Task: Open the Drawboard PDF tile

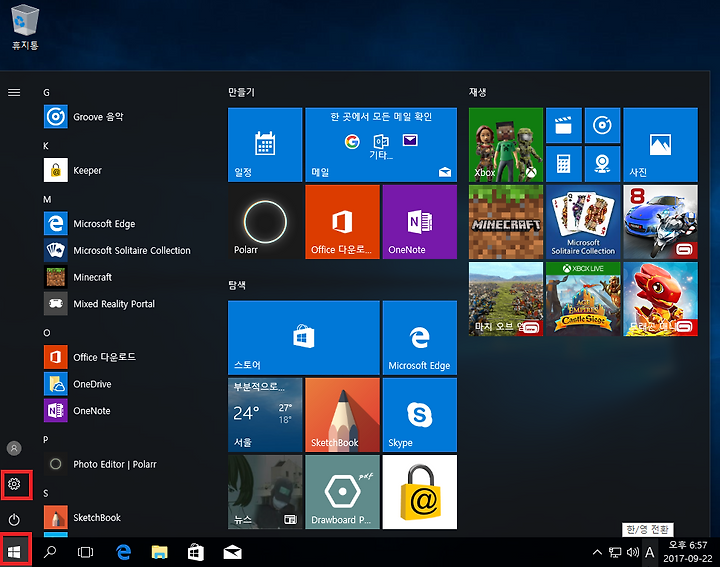Action: pos(342,492)
